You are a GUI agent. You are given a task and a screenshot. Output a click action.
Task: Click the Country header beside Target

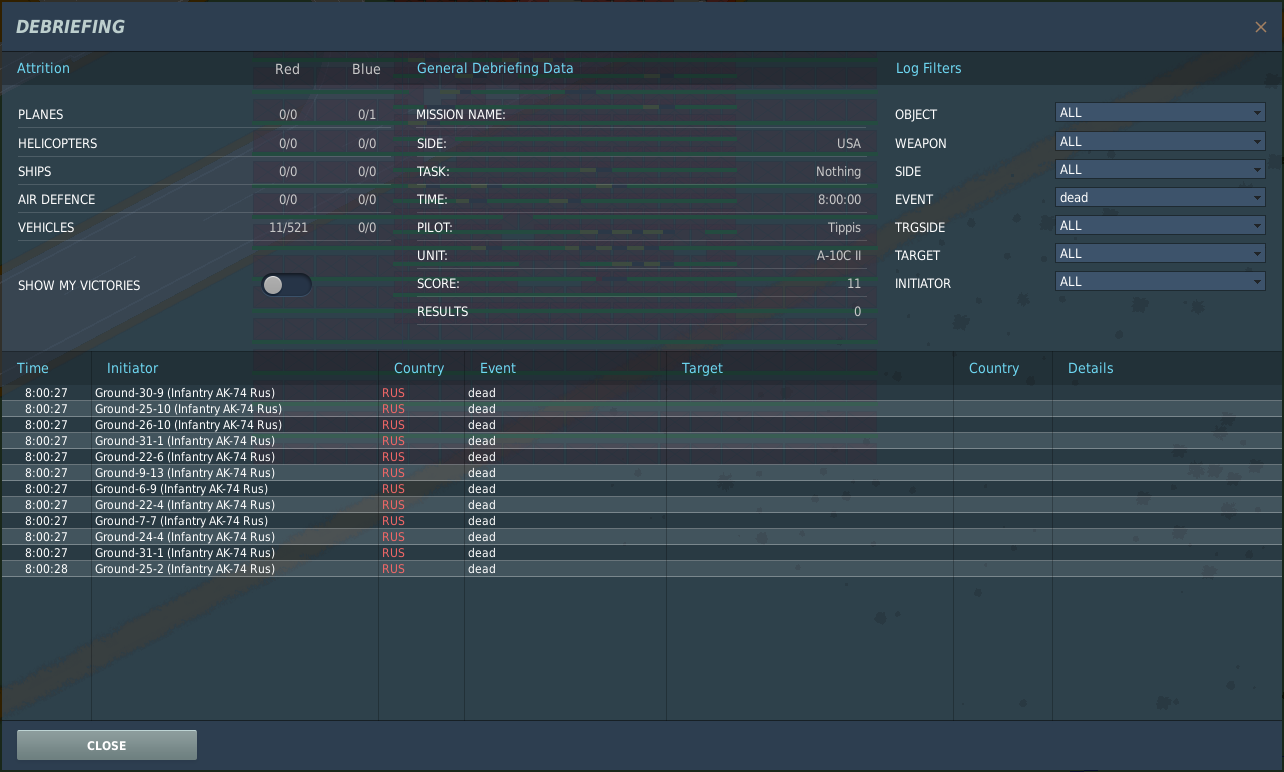coord(994,368)
